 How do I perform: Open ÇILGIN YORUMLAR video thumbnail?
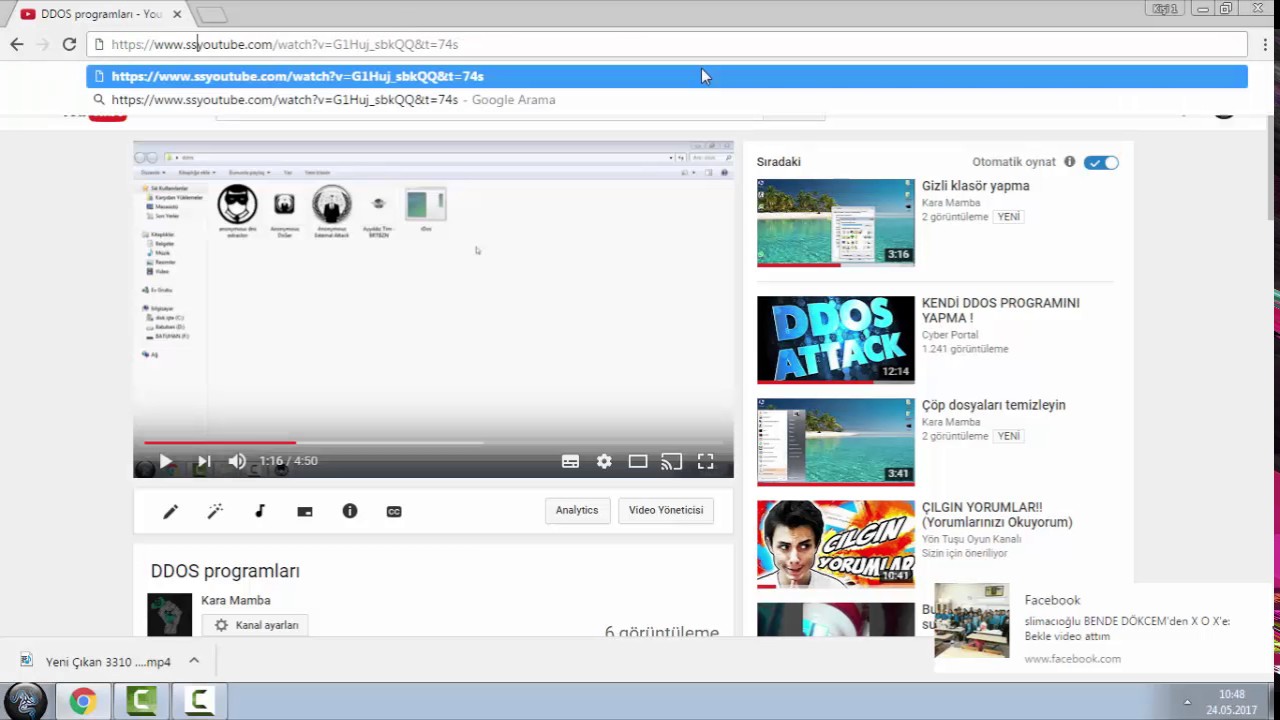pos(836,544)
